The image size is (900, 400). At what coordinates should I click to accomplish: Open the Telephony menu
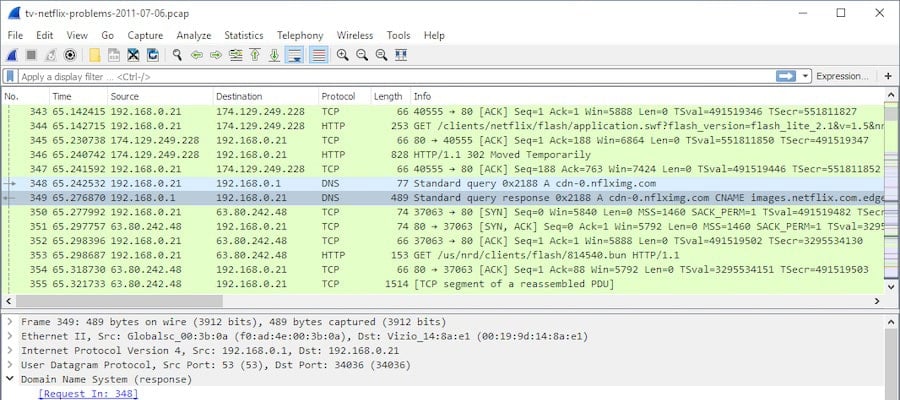(300, 36)
